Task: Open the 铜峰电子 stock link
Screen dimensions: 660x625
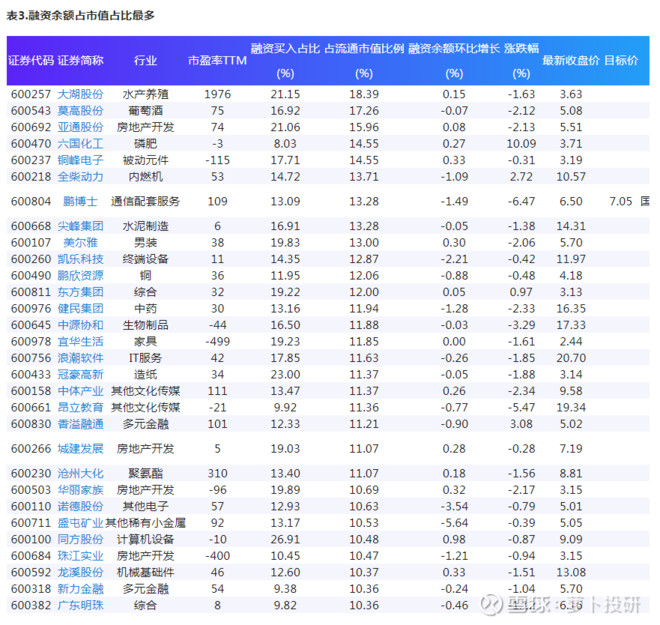Action: point(80,160)
